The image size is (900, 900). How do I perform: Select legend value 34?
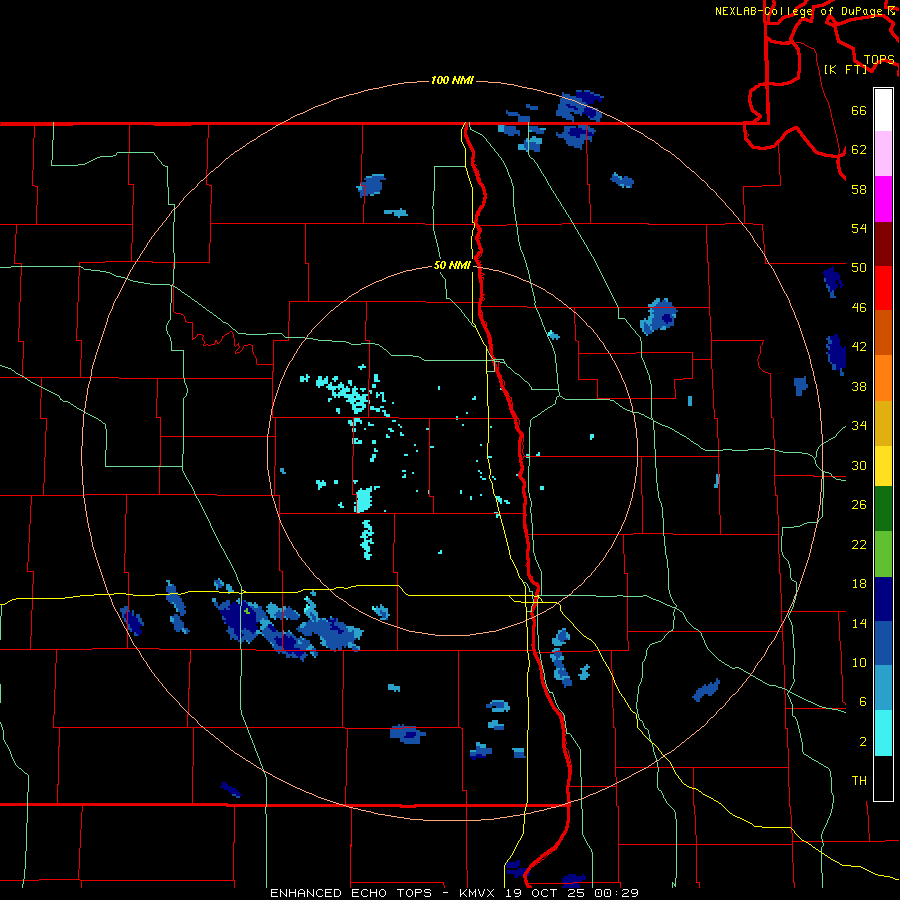click(859, 426)
